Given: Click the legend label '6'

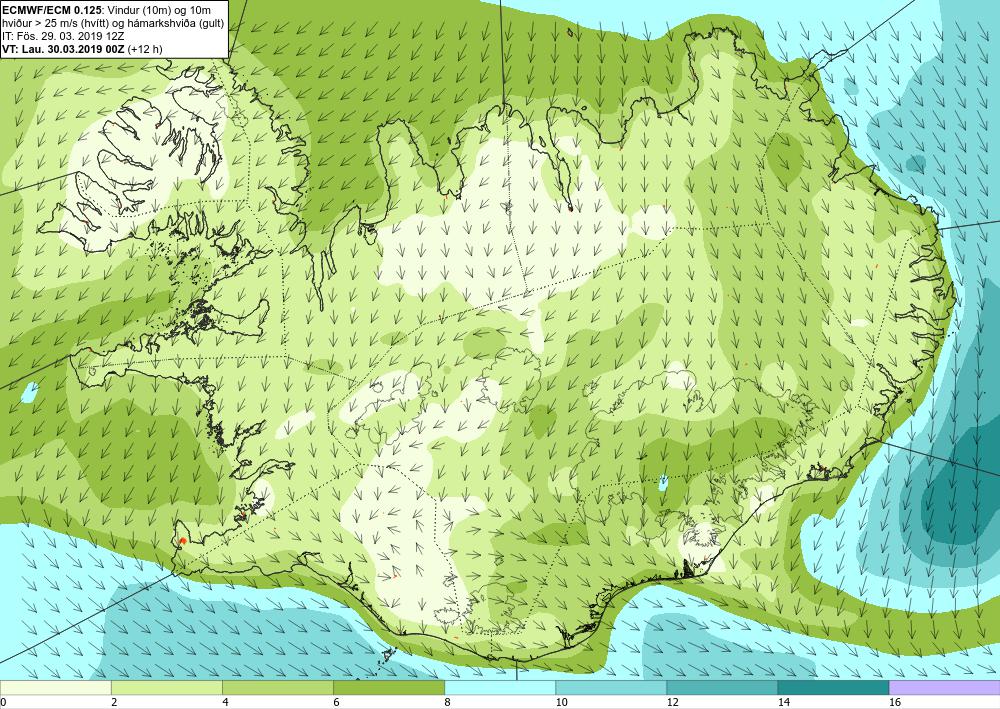Looking at the screenshot, I should pyautogui.click(x=336, y=702).
